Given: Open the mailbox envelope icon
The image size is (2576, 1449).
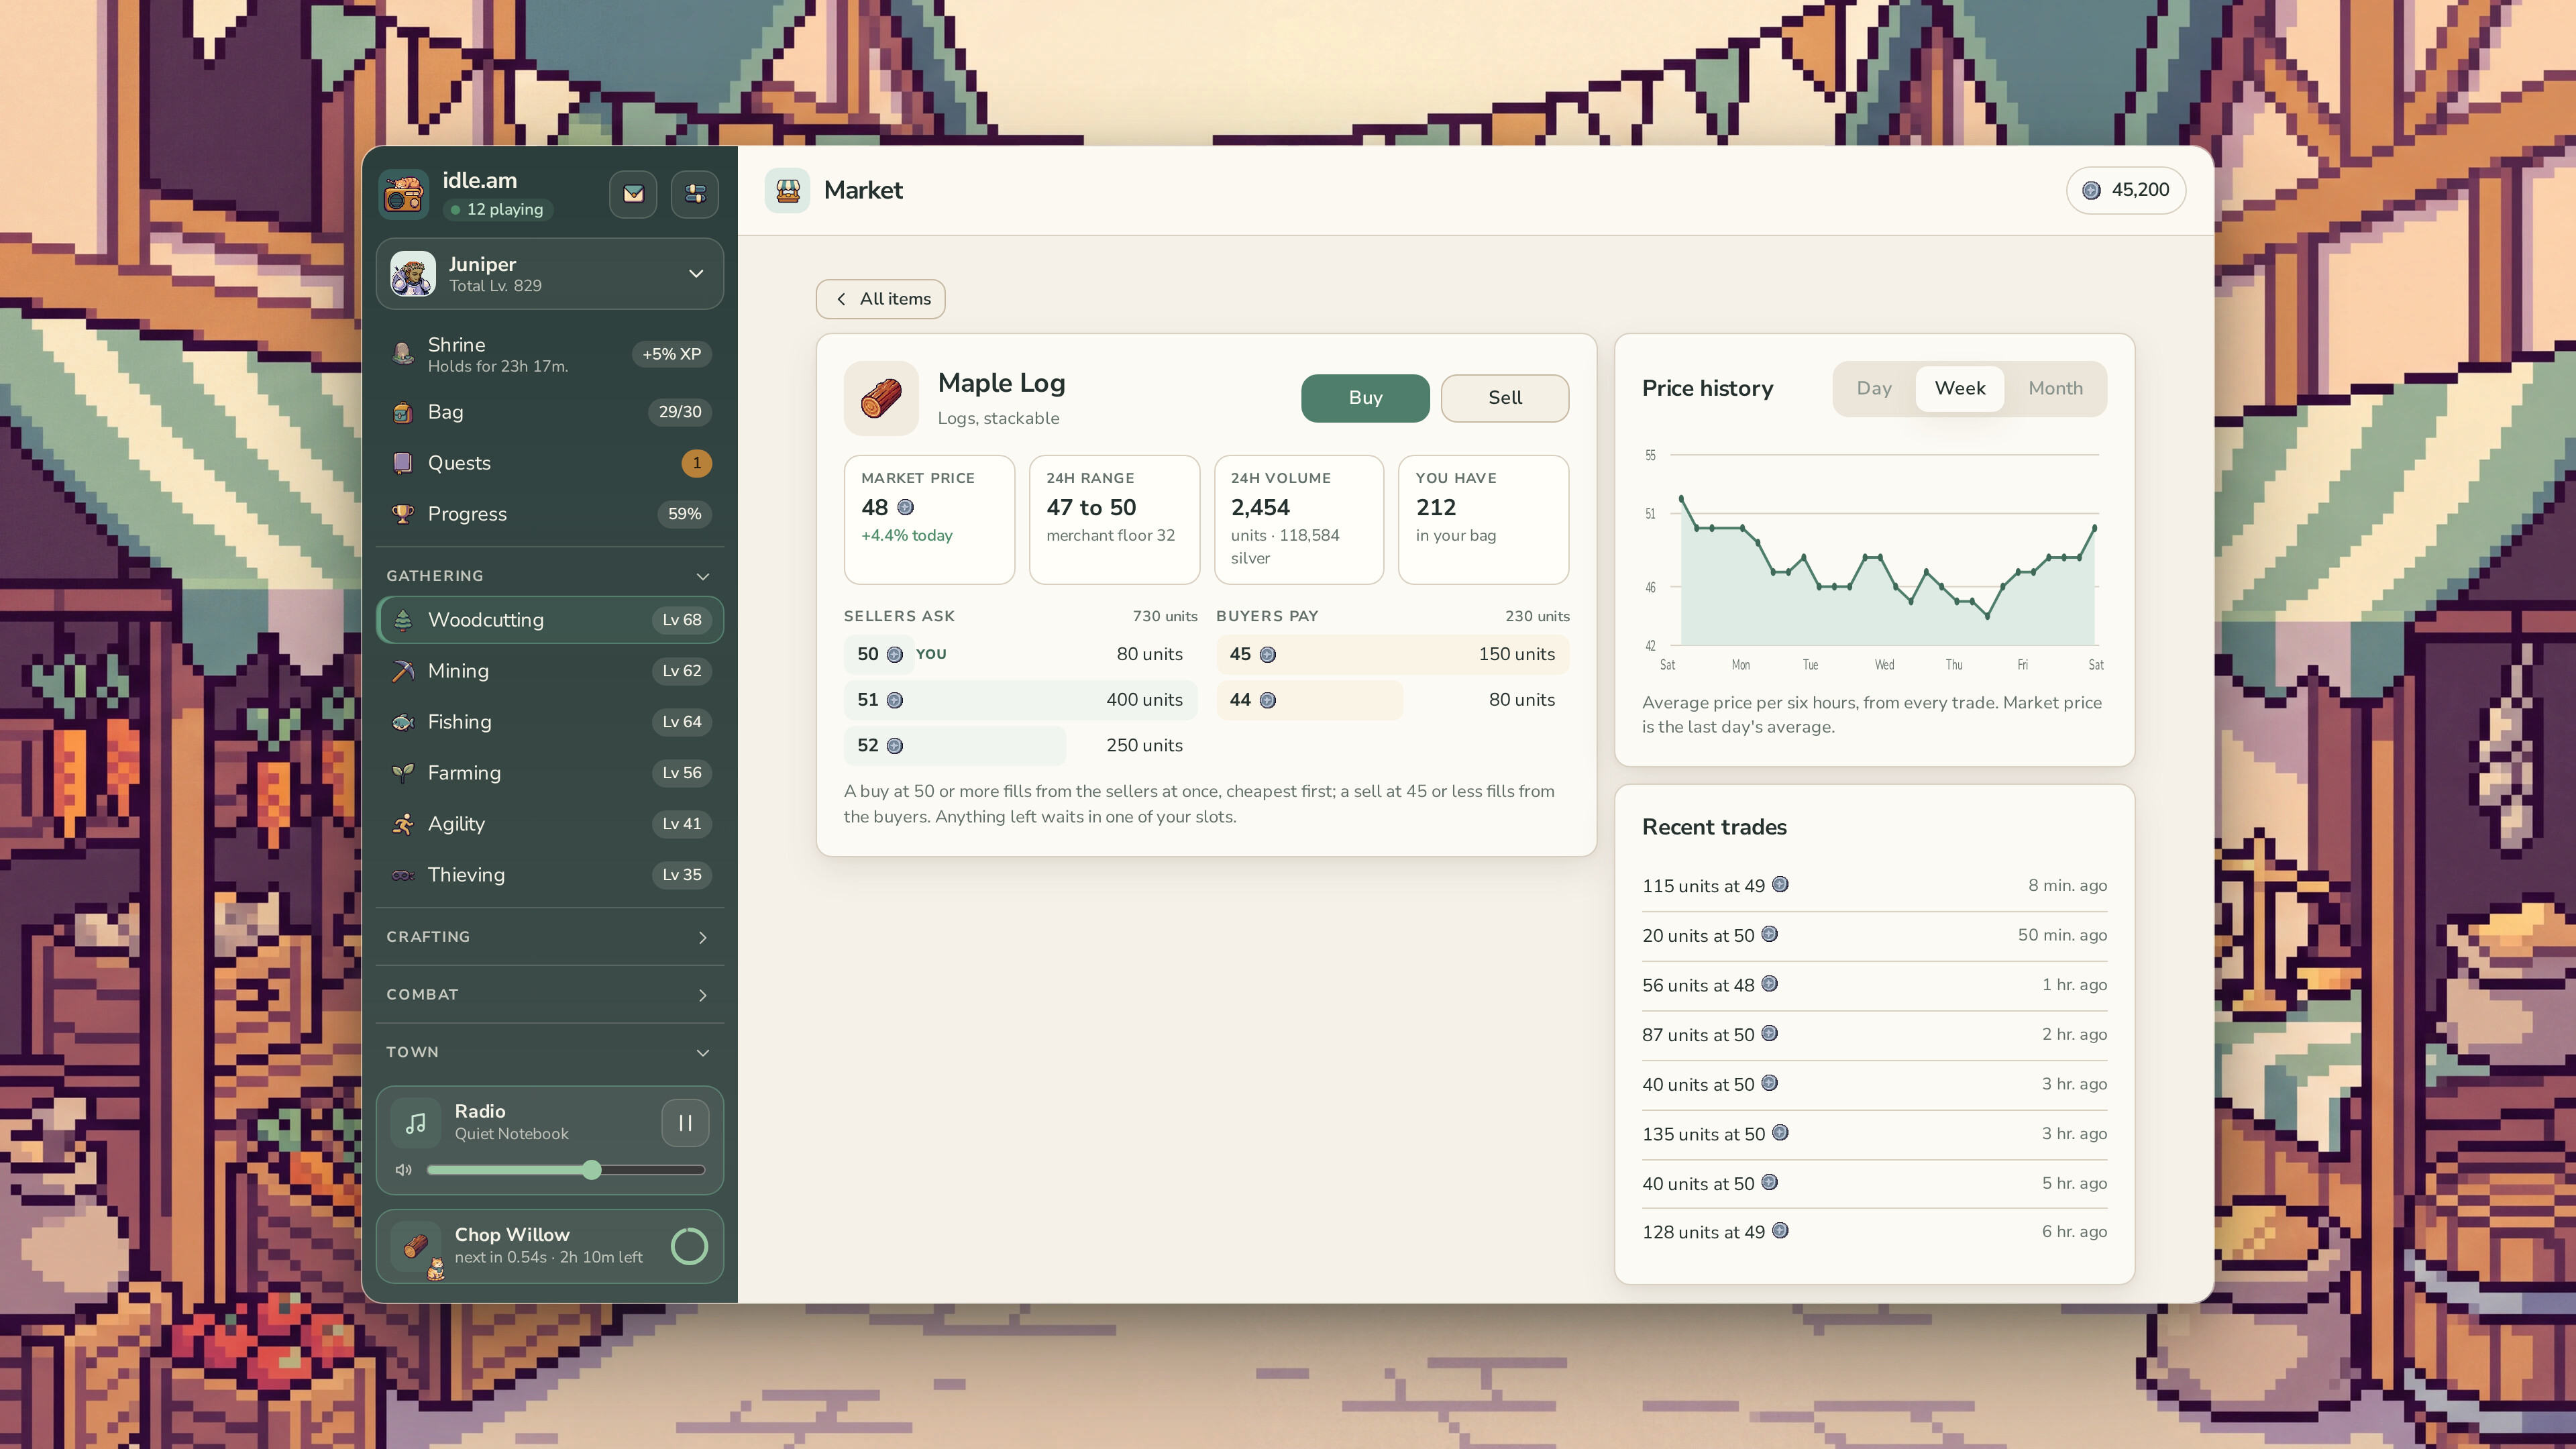Looking at the screenshot, I should [x=633, y=194].
